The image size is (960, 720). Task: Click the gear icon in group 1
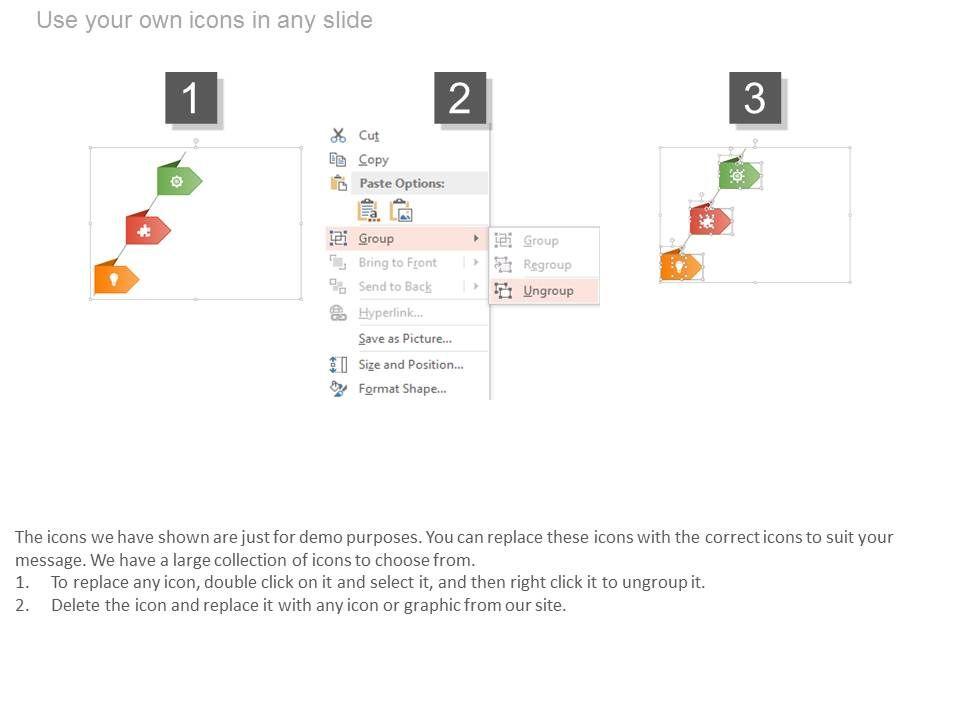(177, 181)
